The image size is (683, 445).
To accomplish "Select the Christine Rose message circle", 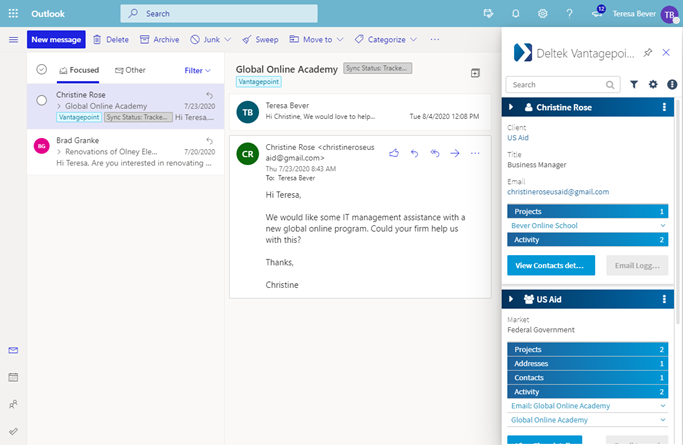I will tap(41, 100).
